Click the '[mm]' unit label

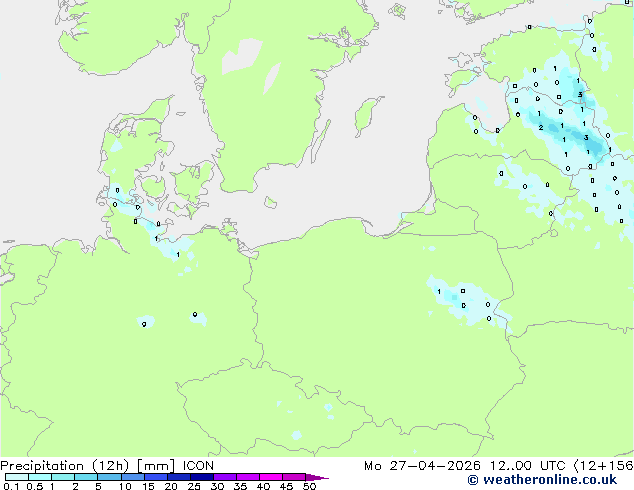156,466
